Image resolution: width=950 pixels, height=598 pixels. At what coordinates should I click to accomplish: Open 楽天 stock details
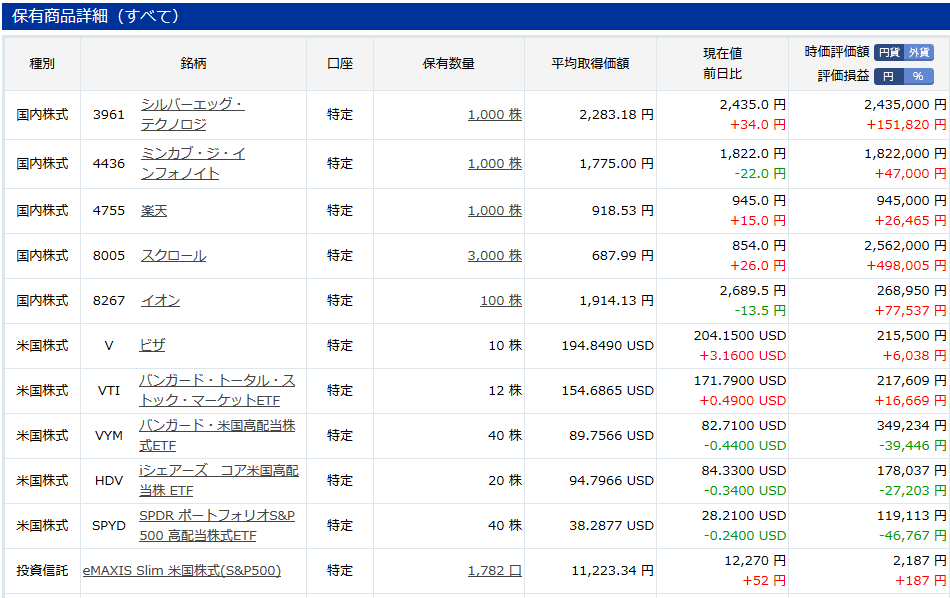pyautogui.click(x=154, y=210)
